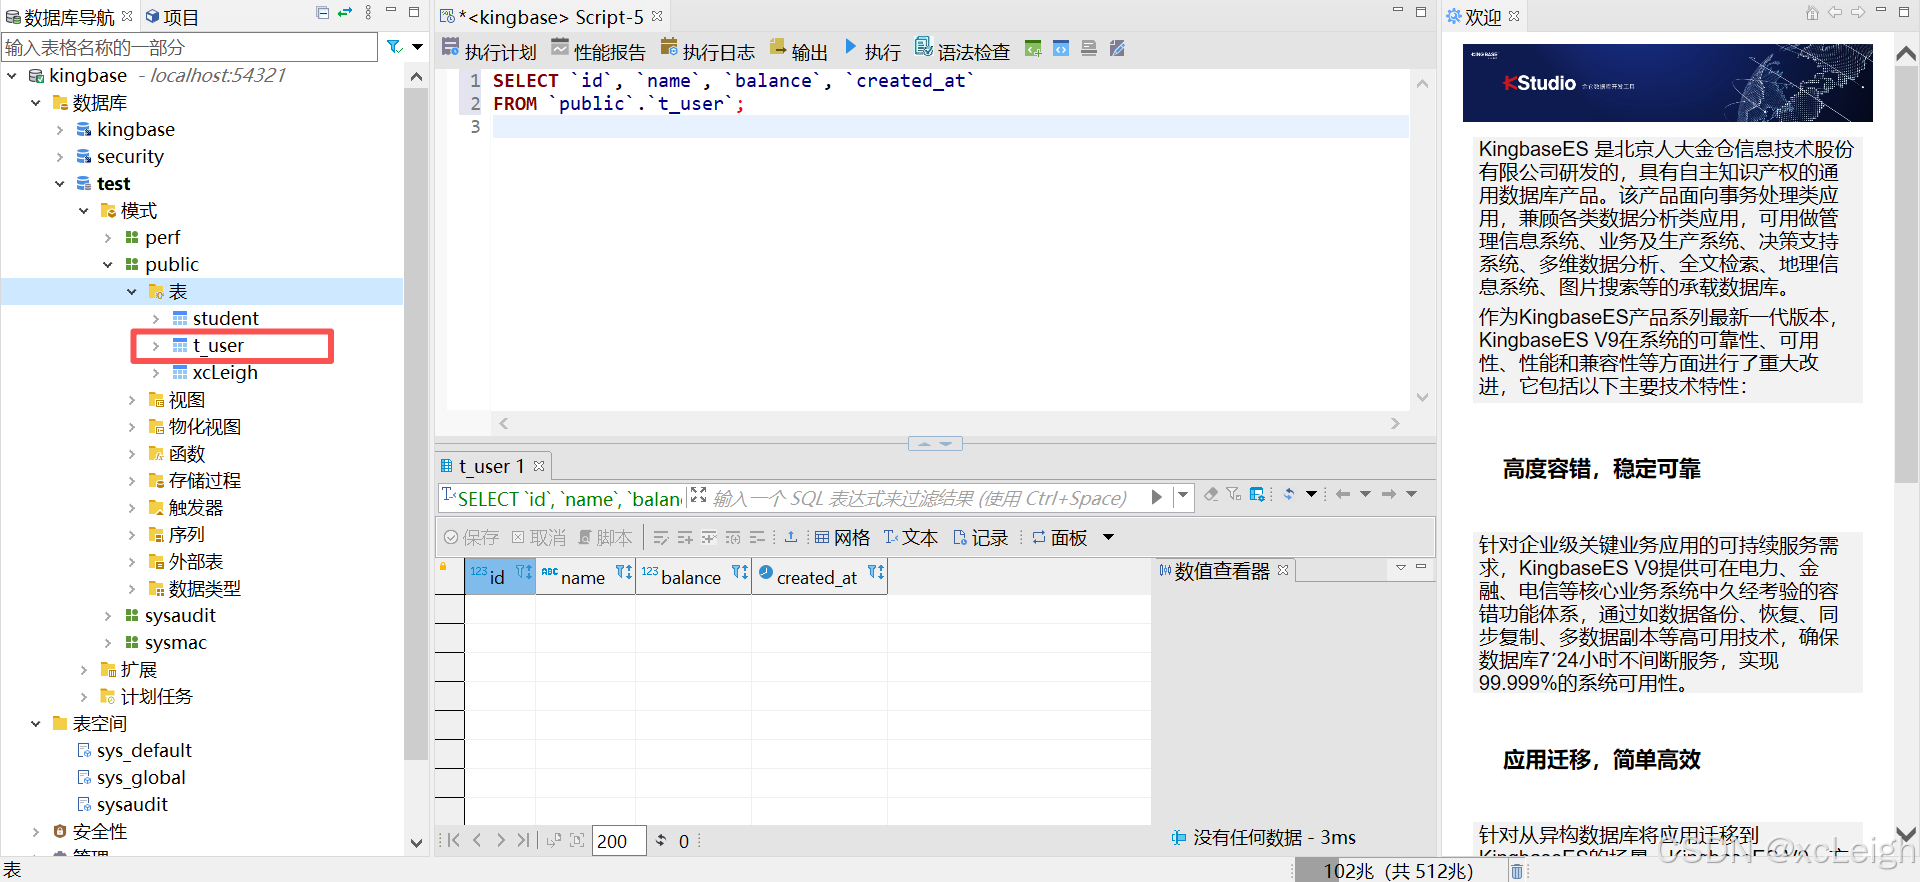This screenshot has width=1920, height=882.
Task: Select the t_user 1 result tab
Action: pos(490,466)
